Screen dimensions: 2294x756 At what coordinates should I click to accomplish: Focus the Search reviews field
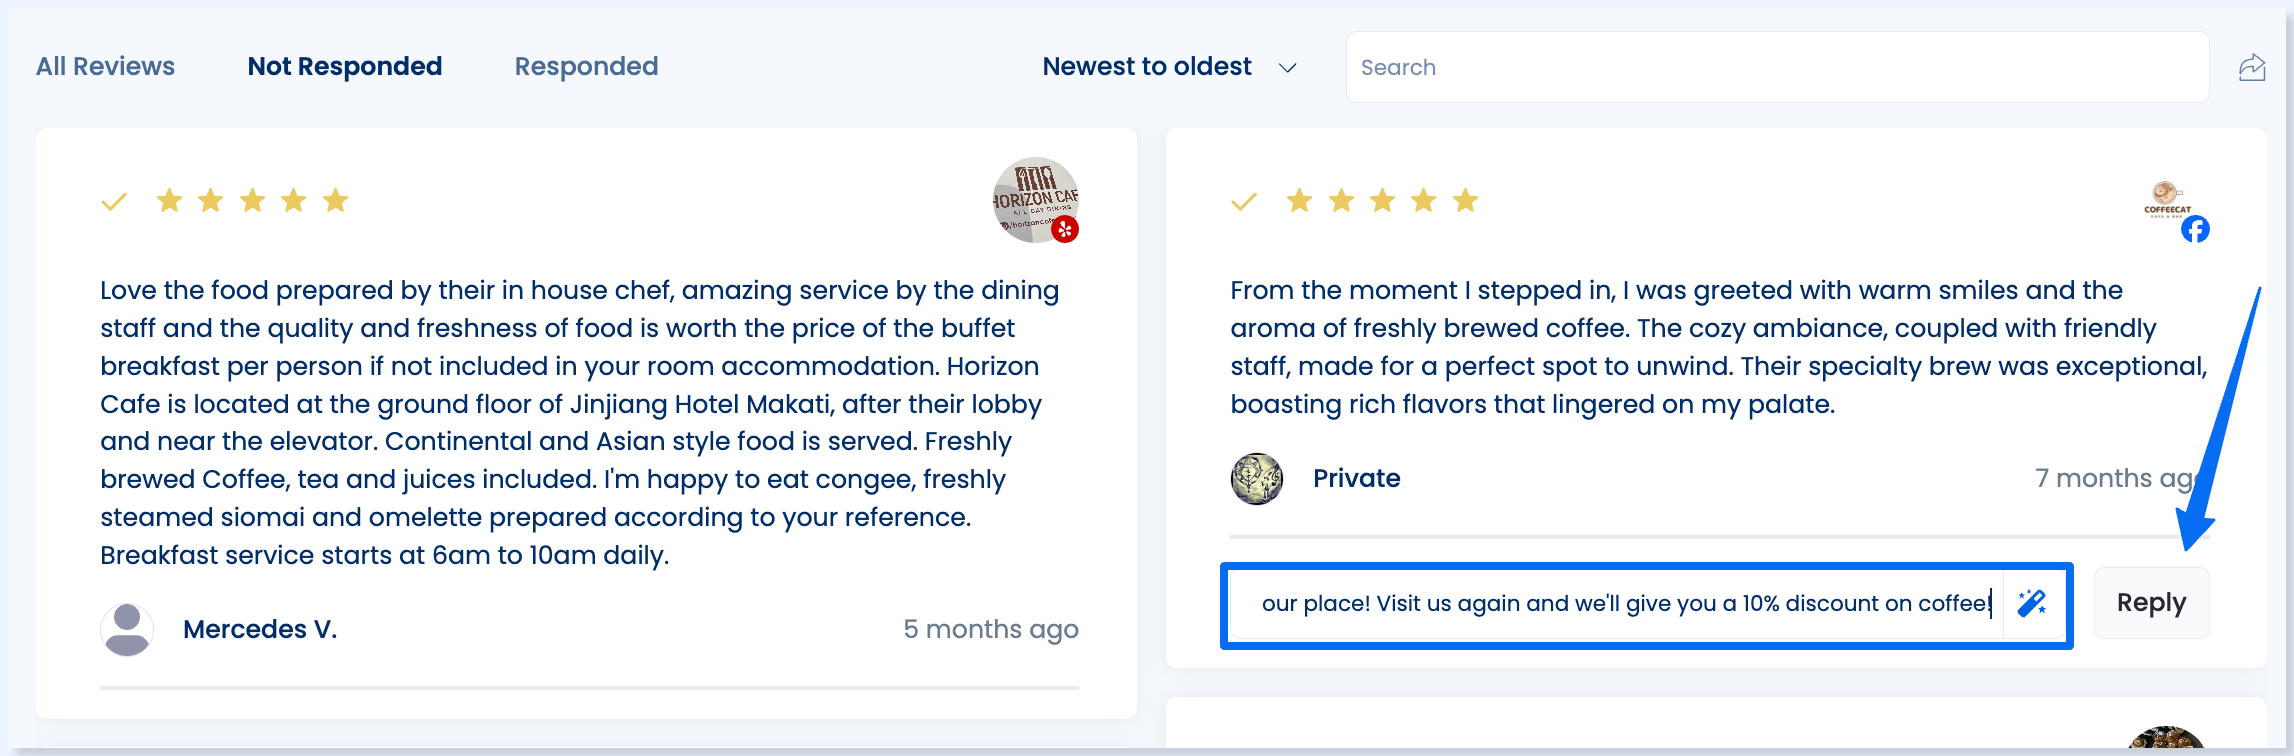[x=1777, y=67]
